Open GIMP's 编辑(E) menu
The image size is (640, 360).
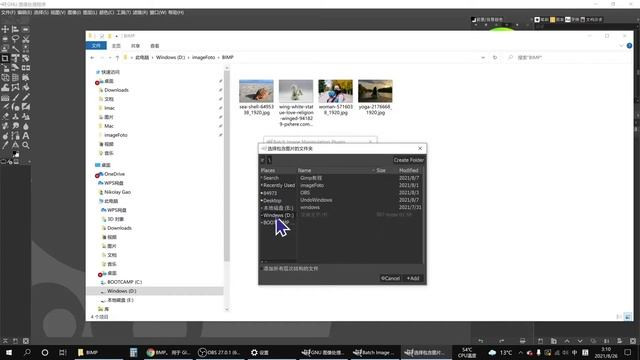coord(24,13)
